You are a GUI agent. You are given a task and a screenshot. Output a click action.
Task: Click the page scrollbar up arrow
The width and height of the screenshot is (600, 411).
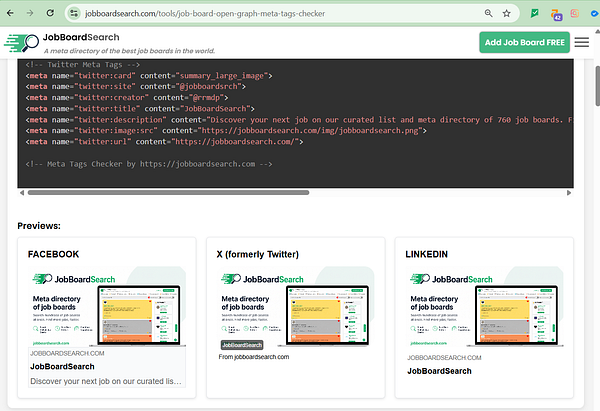click(597, 31)
